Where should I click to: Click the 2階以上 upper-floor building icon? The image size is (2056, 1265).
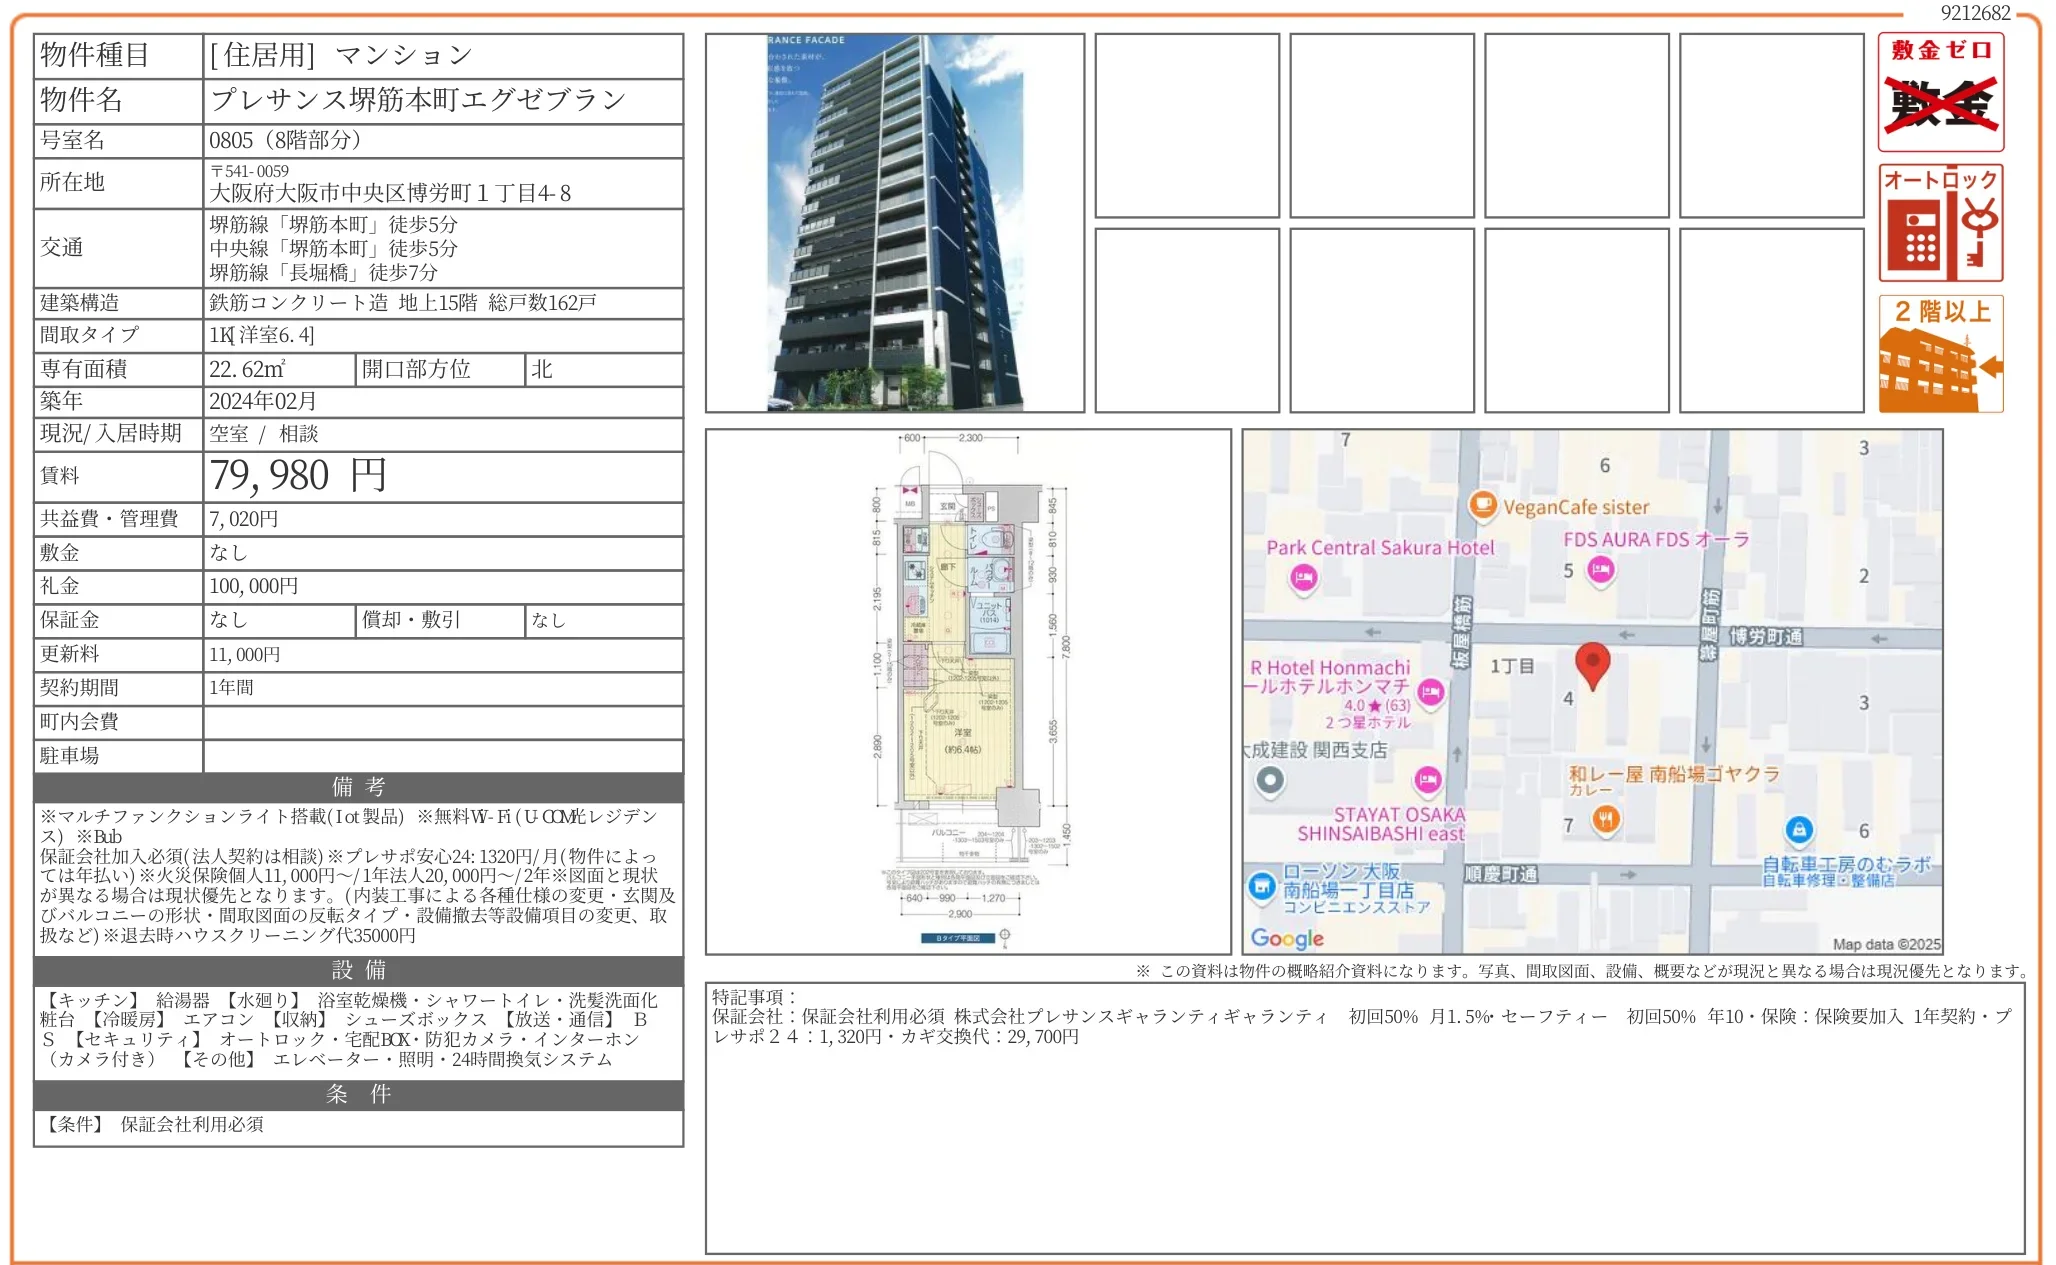[x=1940, y=355]
